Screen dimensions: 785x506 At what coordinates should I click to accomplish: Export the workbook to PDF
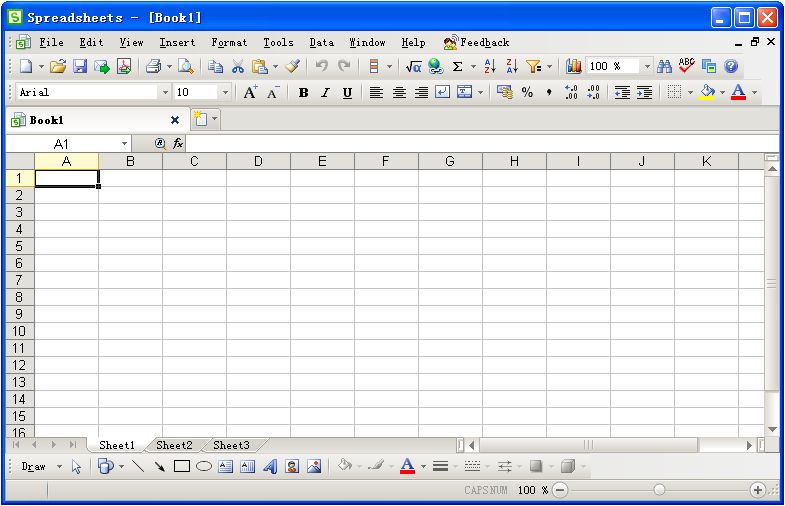124,66
